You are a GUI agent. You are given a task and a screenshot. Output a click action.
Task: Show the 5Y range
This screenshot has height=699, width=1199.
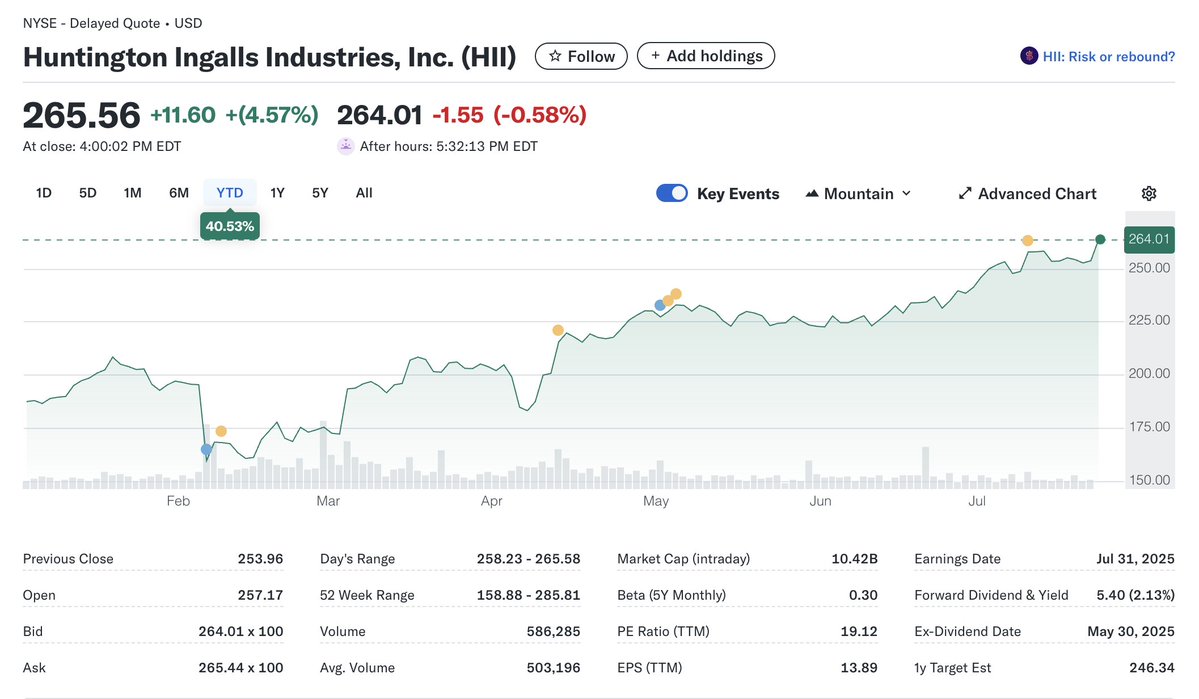pos(320,193)
